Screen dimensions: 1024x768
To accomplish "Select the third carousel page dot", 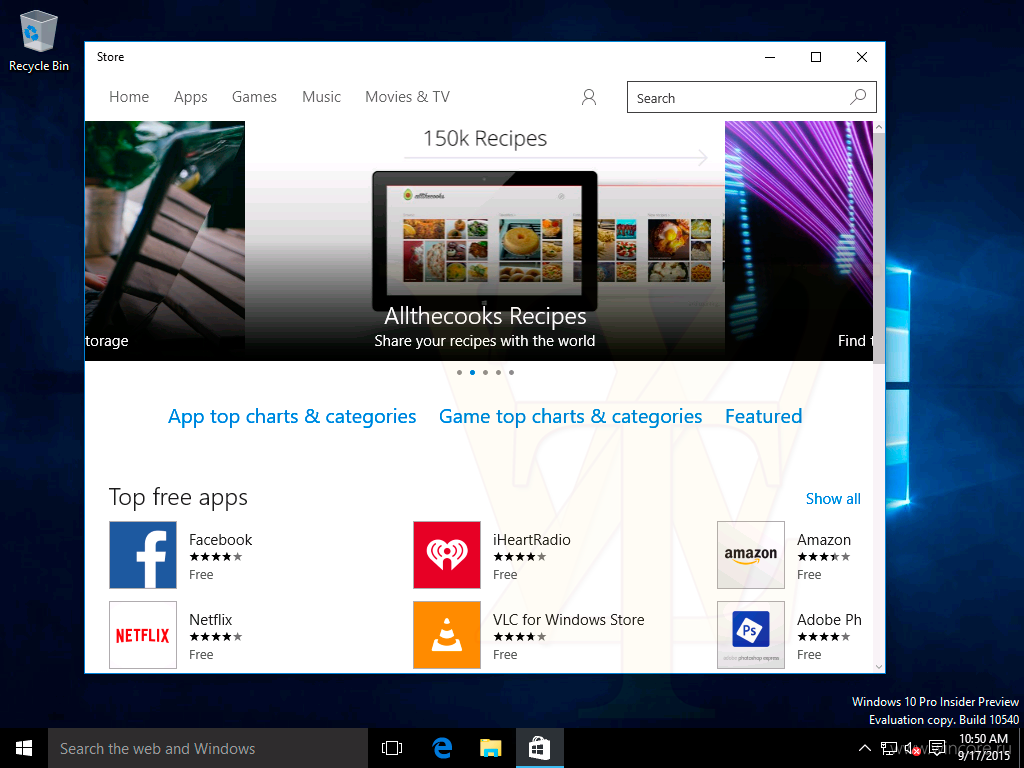I will tap(485, 372).
